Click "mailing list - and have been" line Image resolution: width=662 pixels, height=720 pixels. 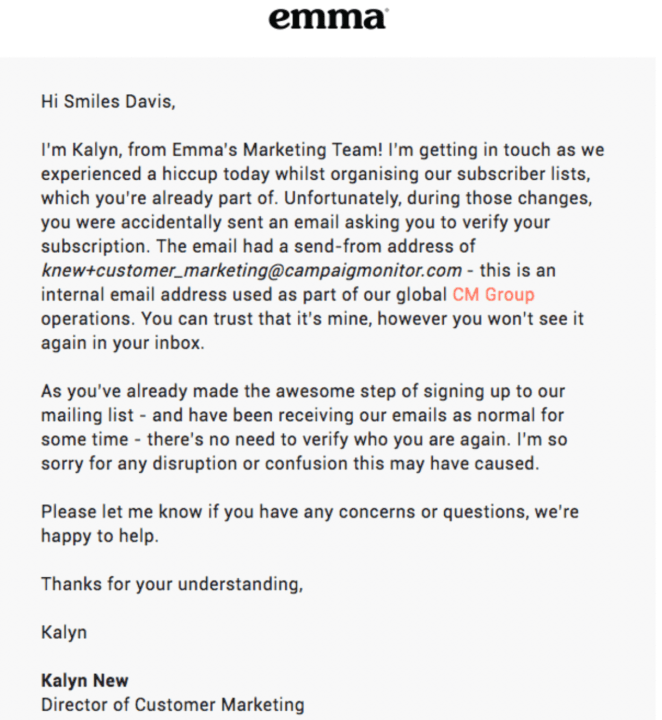303,416
